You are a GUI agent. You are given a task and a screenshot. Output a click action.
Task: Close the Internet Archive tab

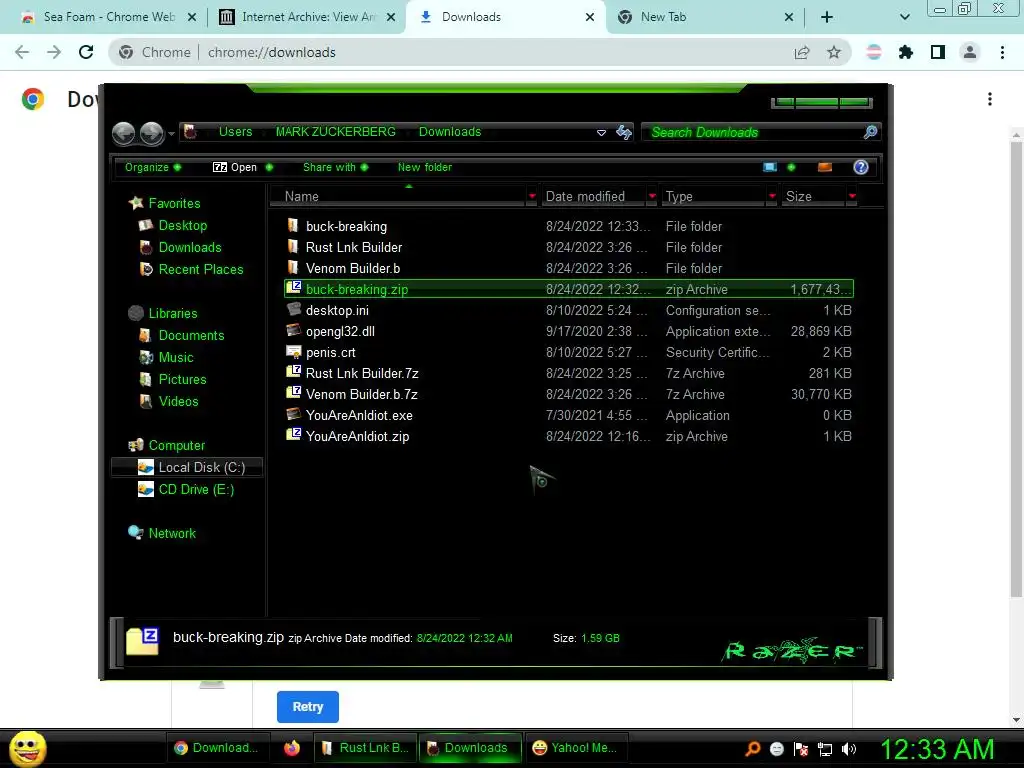[x=391, y=17]
